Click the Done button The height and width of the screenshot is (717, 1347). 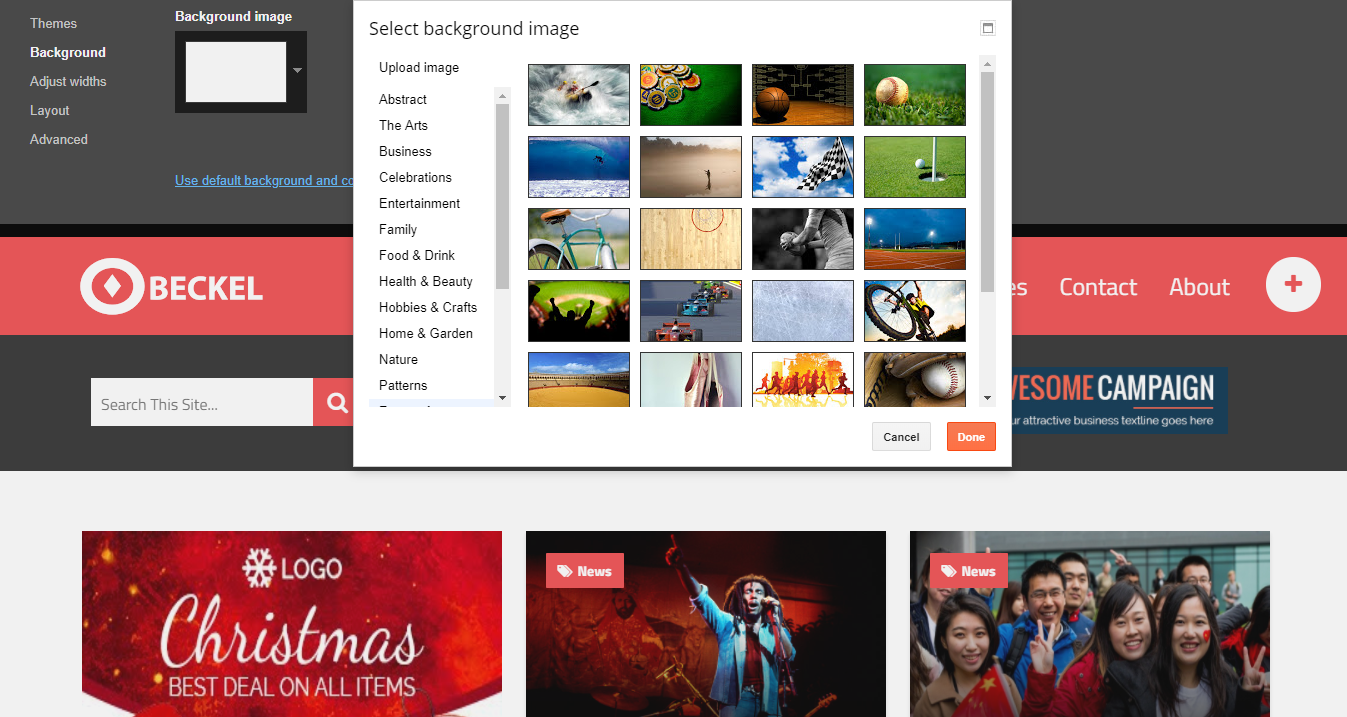point(971,437)
